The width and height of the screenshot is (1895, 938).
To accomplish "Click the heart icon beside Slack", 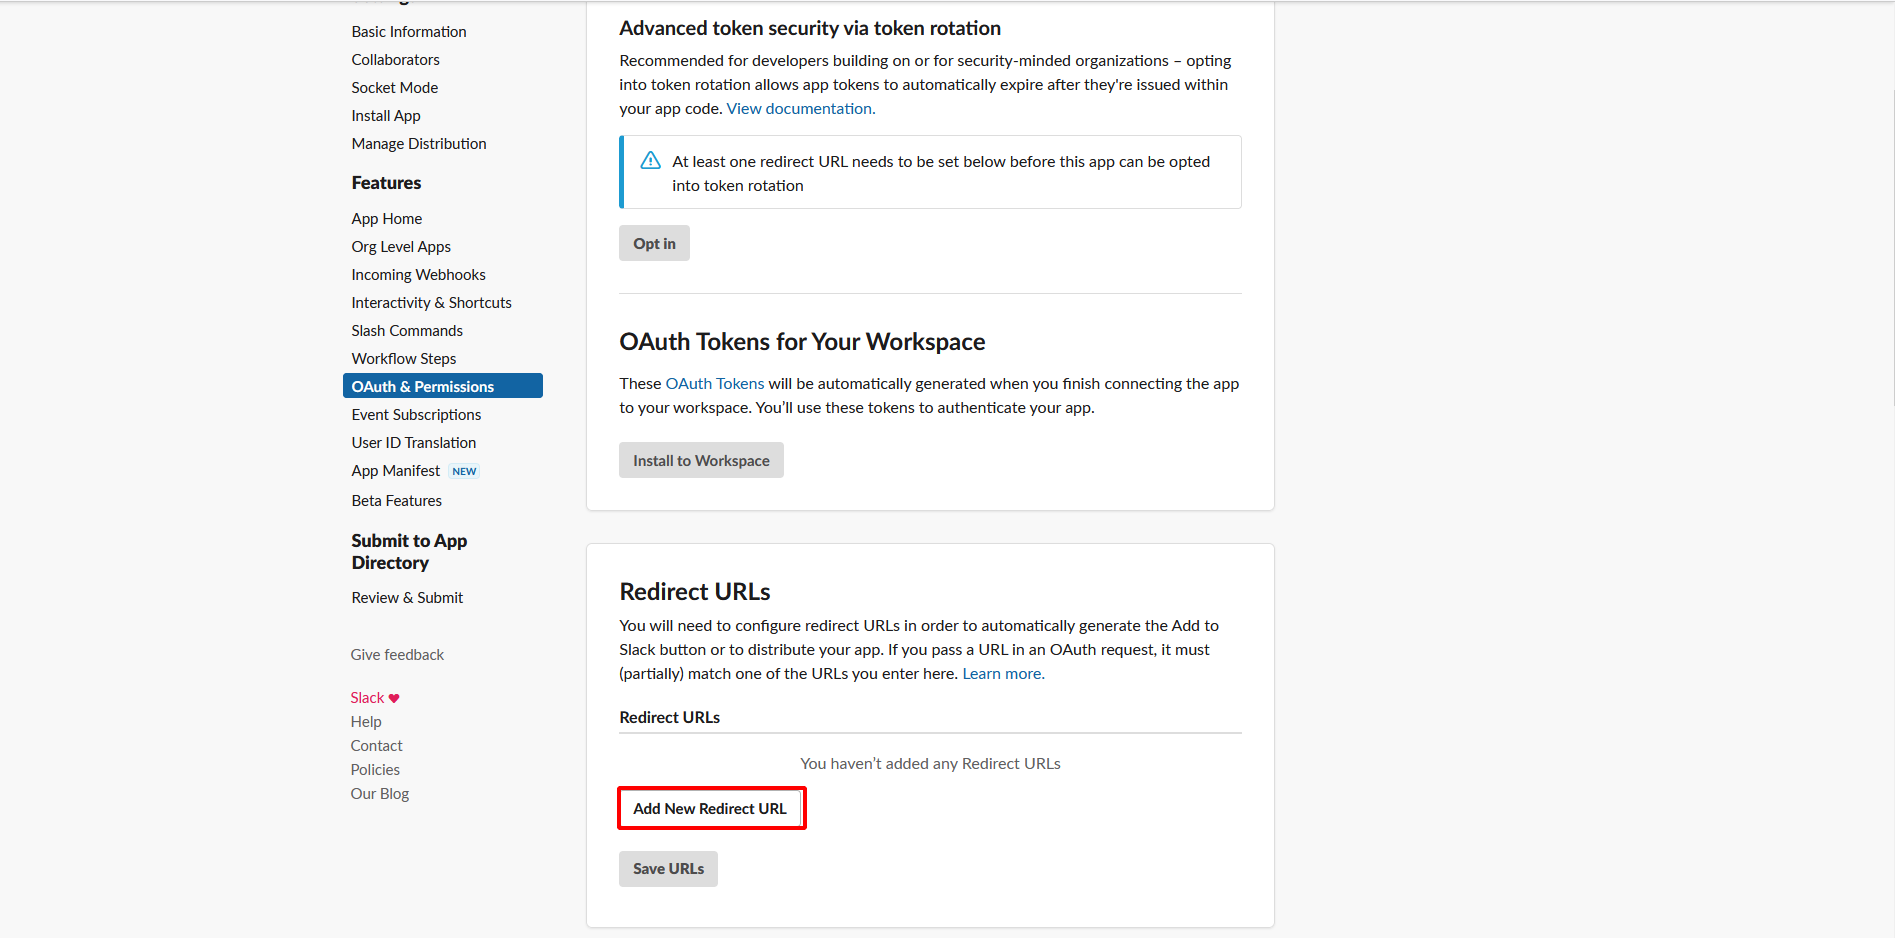I will [x=394, y=698].
